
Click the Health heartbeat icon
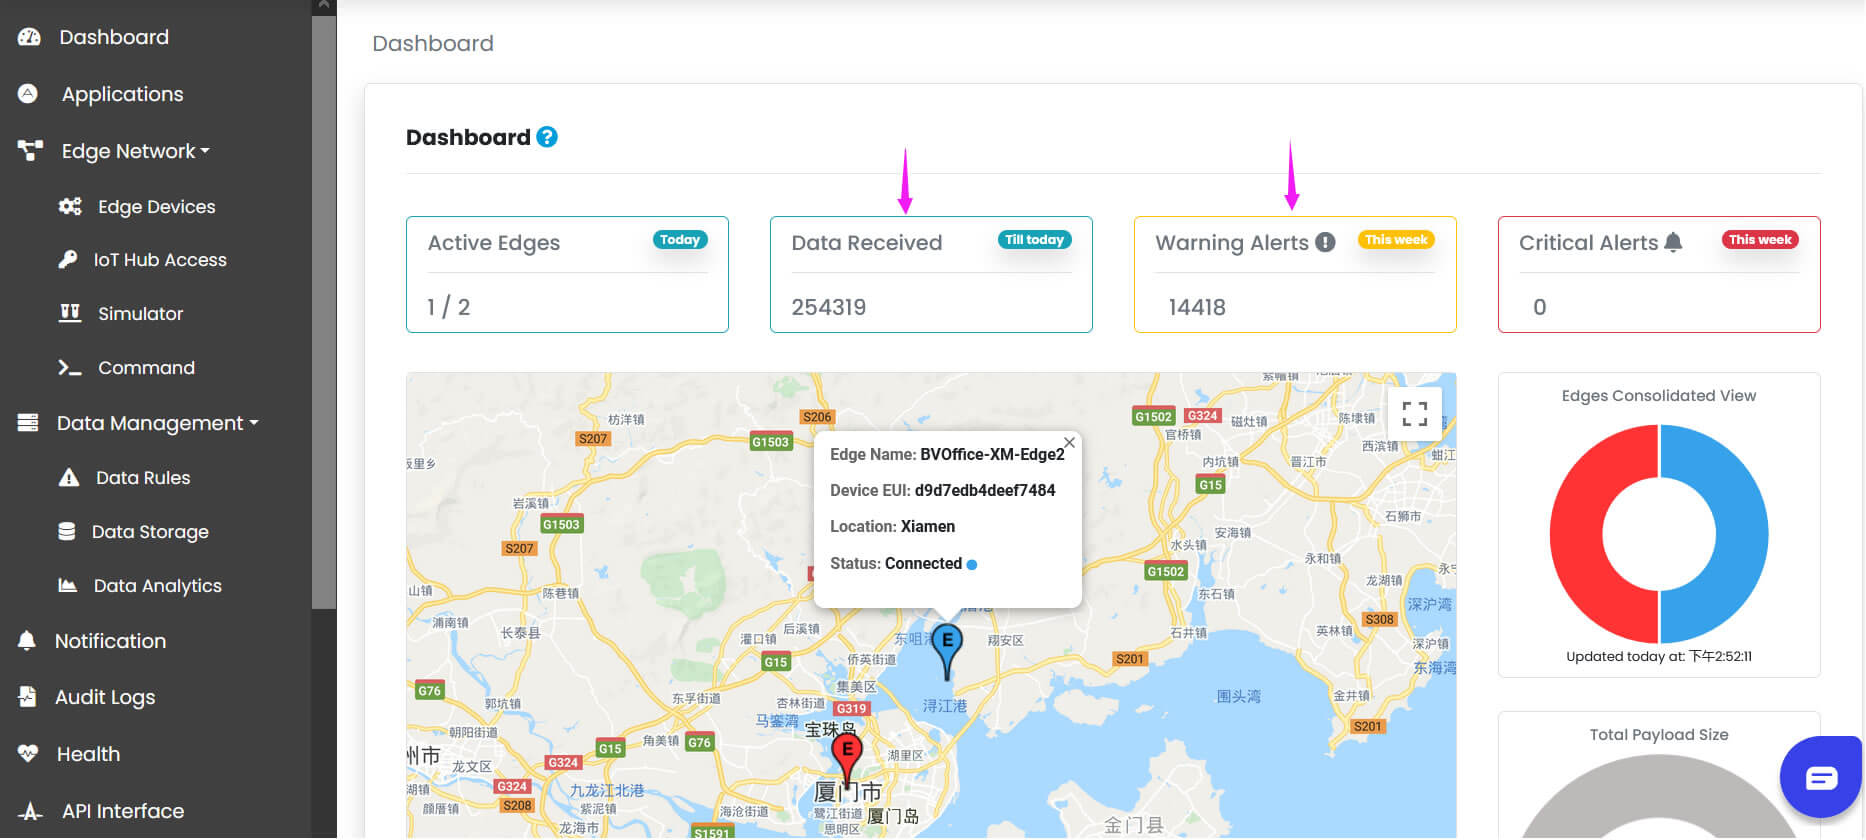coord(28,753)
